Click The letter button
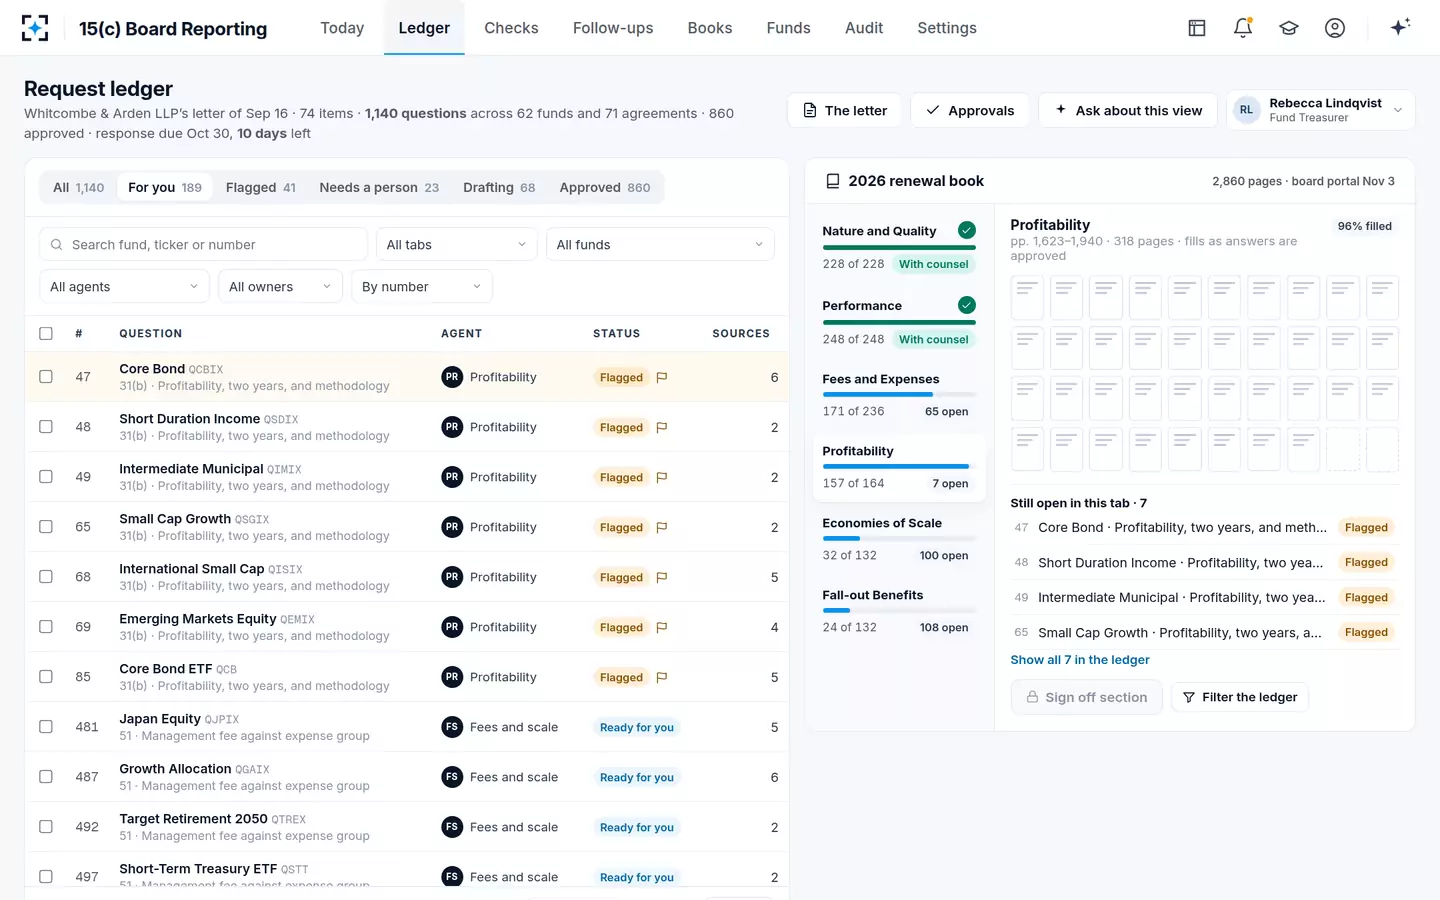1440x900 pixels. pos(844,110)
